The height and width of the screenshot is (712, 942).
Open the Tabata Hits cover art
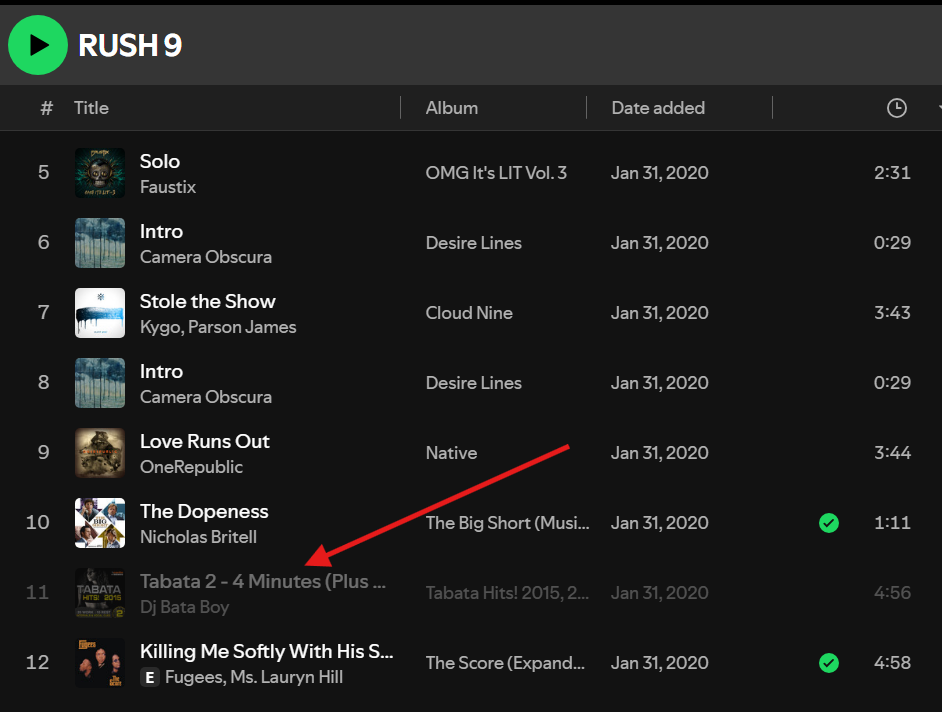pos(100,593)
